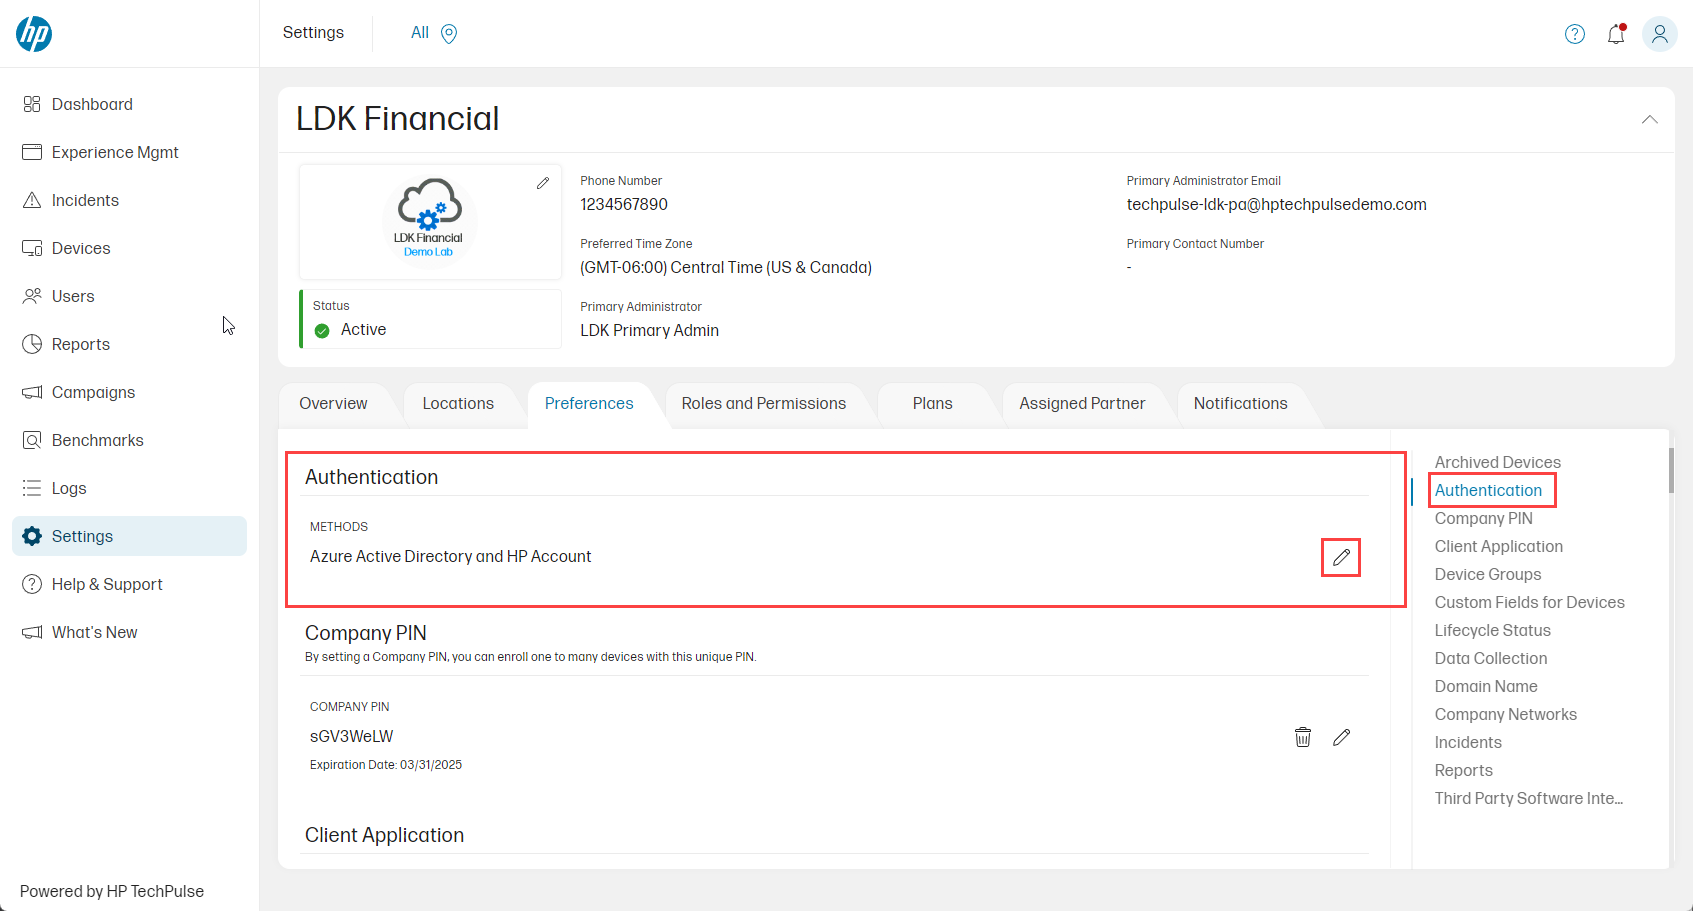This screenshot has width=1693, height=911.
Task: Select the Users sidebar icon
Action: [31, 296]
